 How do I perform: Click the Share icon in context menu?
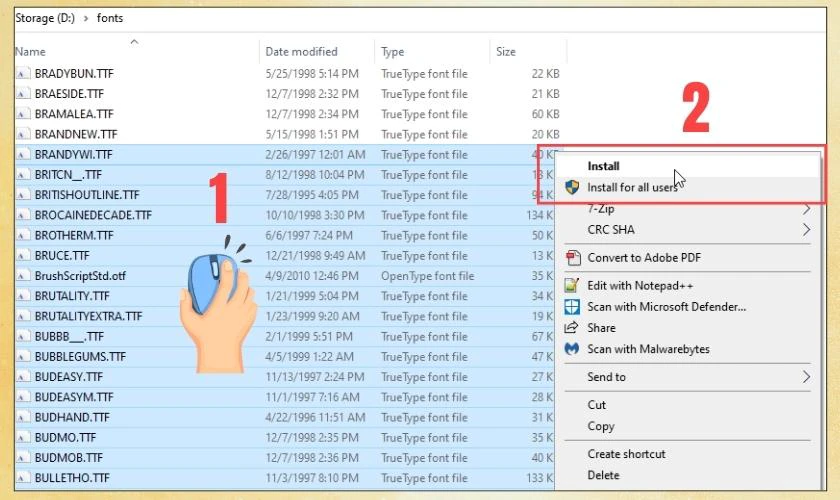[x=572, y=327]
